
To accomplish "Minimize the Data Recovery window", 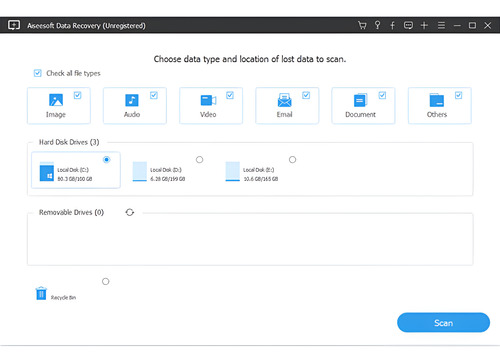I will click(x=457, y=26).
